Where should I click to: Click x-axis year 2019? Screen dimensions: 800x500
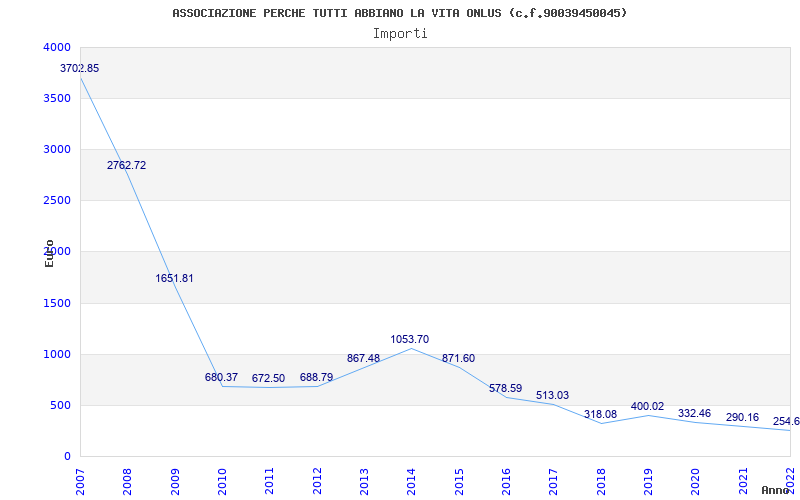(x=648, y=482)
